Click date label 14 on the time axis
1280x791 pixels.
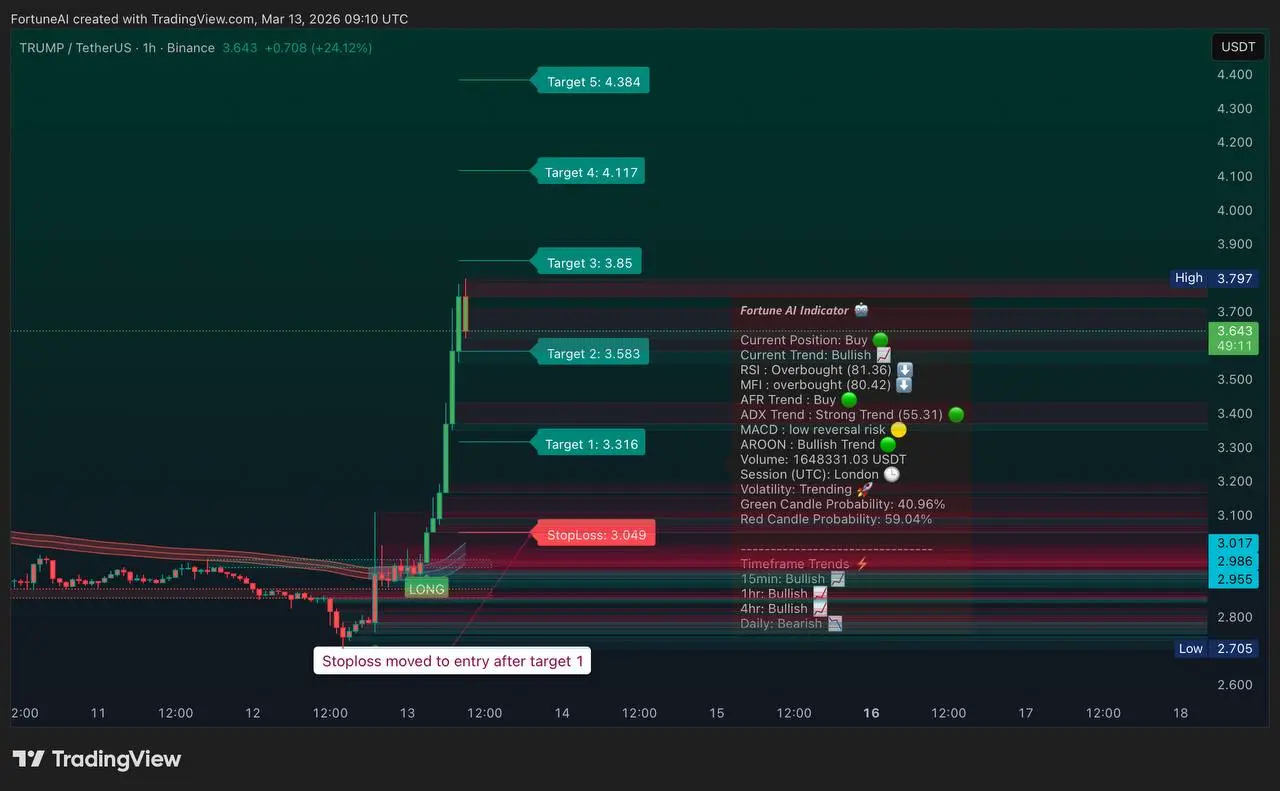click(x=562, y=713)
